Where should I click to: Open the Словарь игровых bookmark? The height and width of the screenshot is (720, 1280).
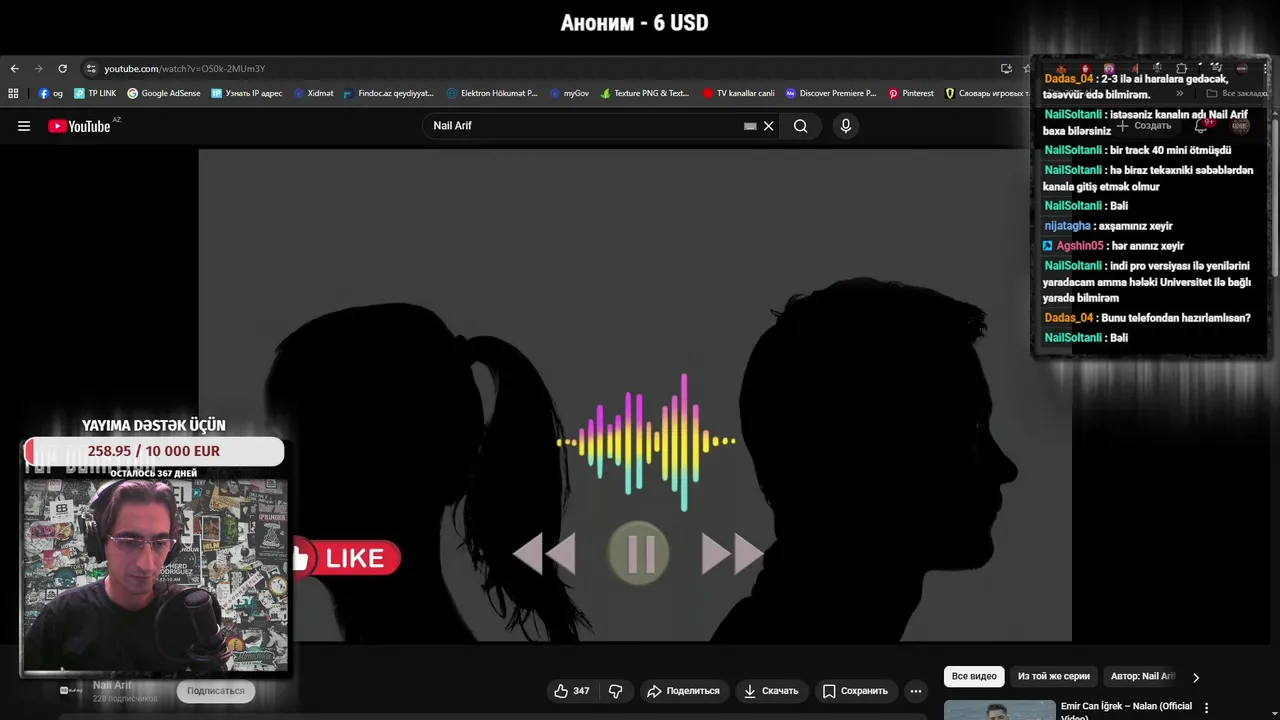tap(987, 93)
